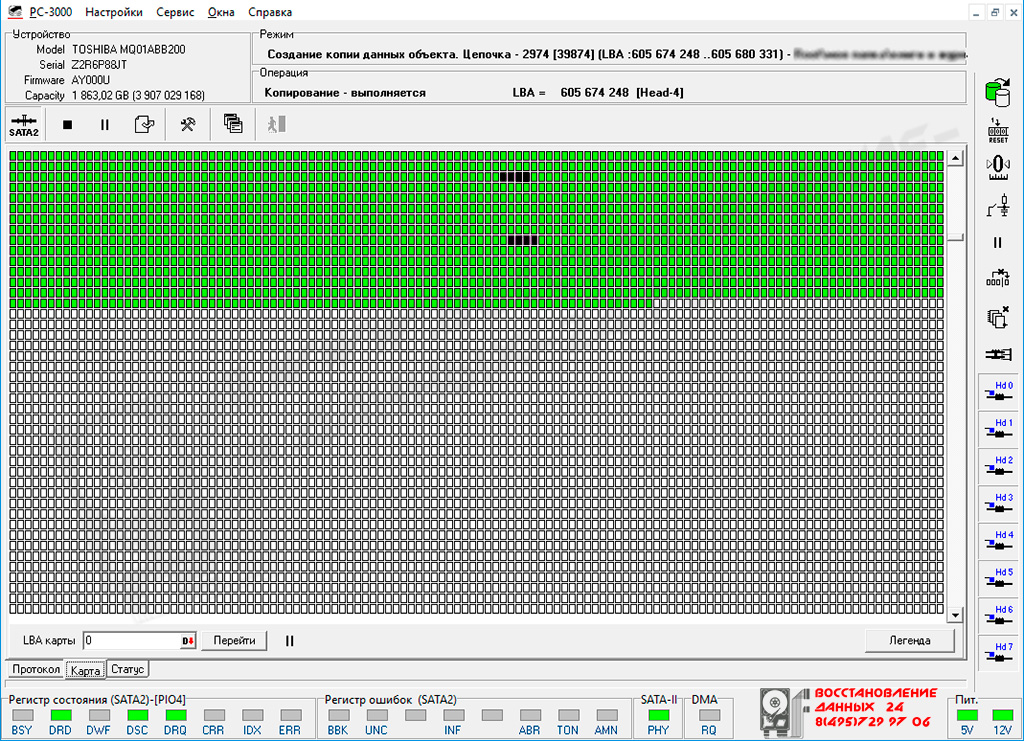Click the BSY status indicator

(x=22, y=716)
